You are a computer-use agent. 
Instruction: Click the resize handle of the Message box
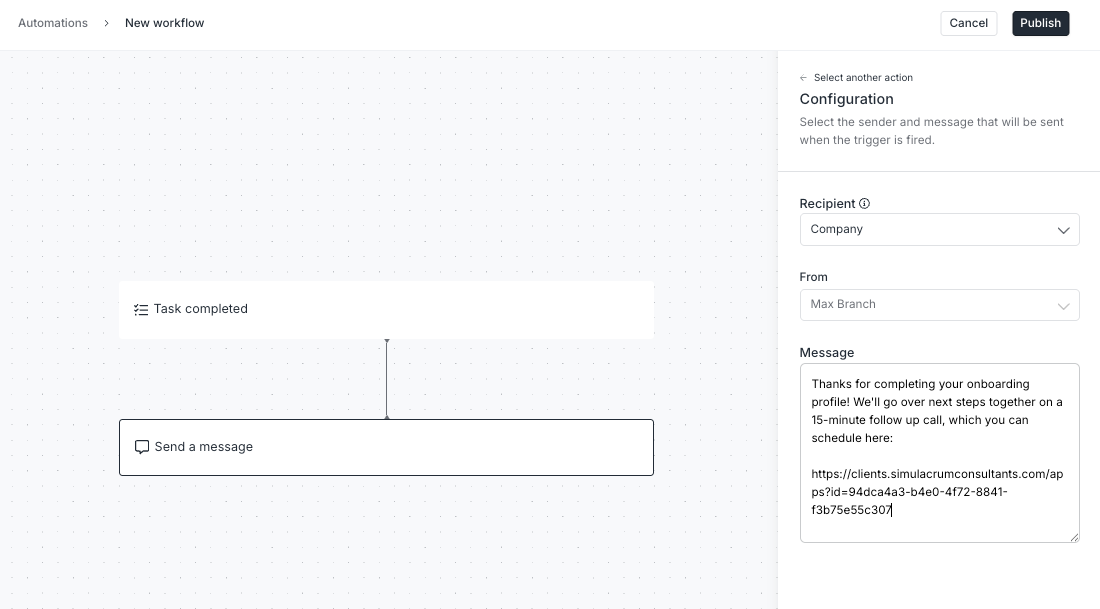coord(1075,538)
